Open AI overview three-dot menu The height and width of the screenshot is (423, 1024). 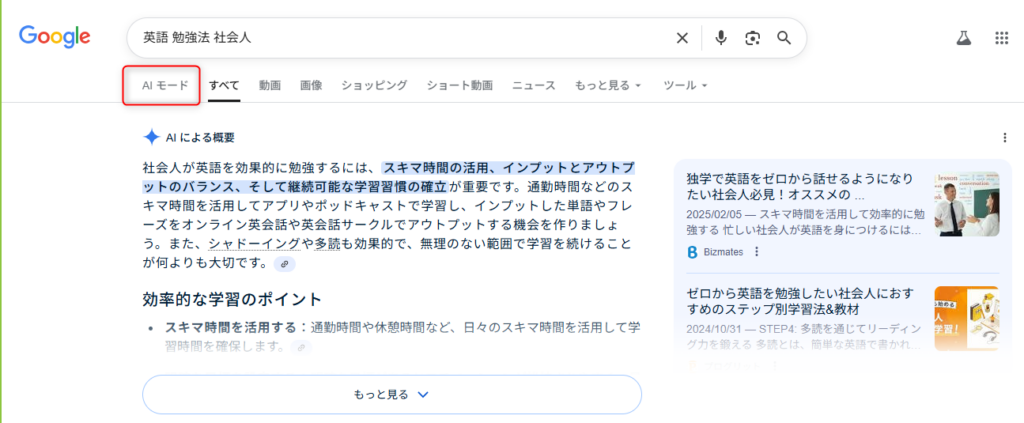[1004, 138]
